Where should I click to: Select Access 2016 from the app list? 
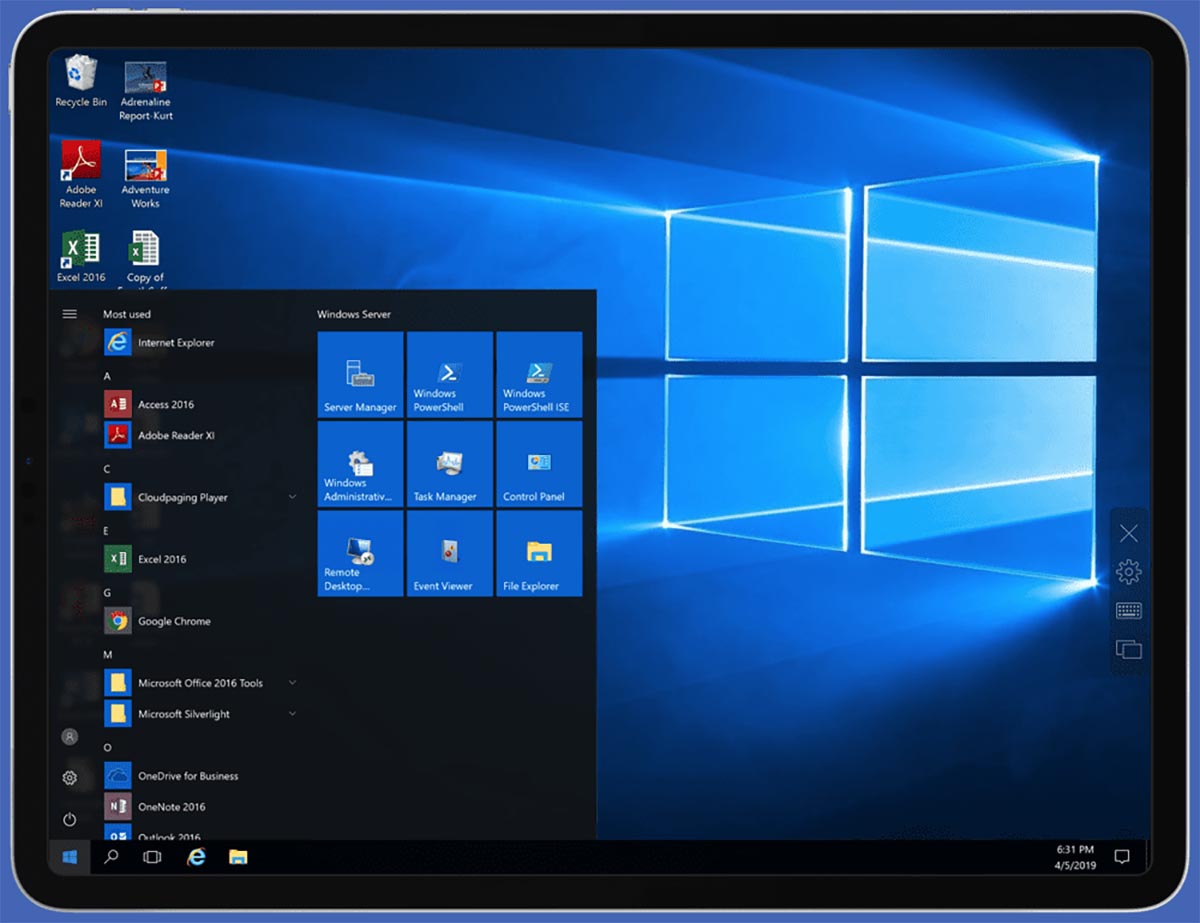[166, 404]
